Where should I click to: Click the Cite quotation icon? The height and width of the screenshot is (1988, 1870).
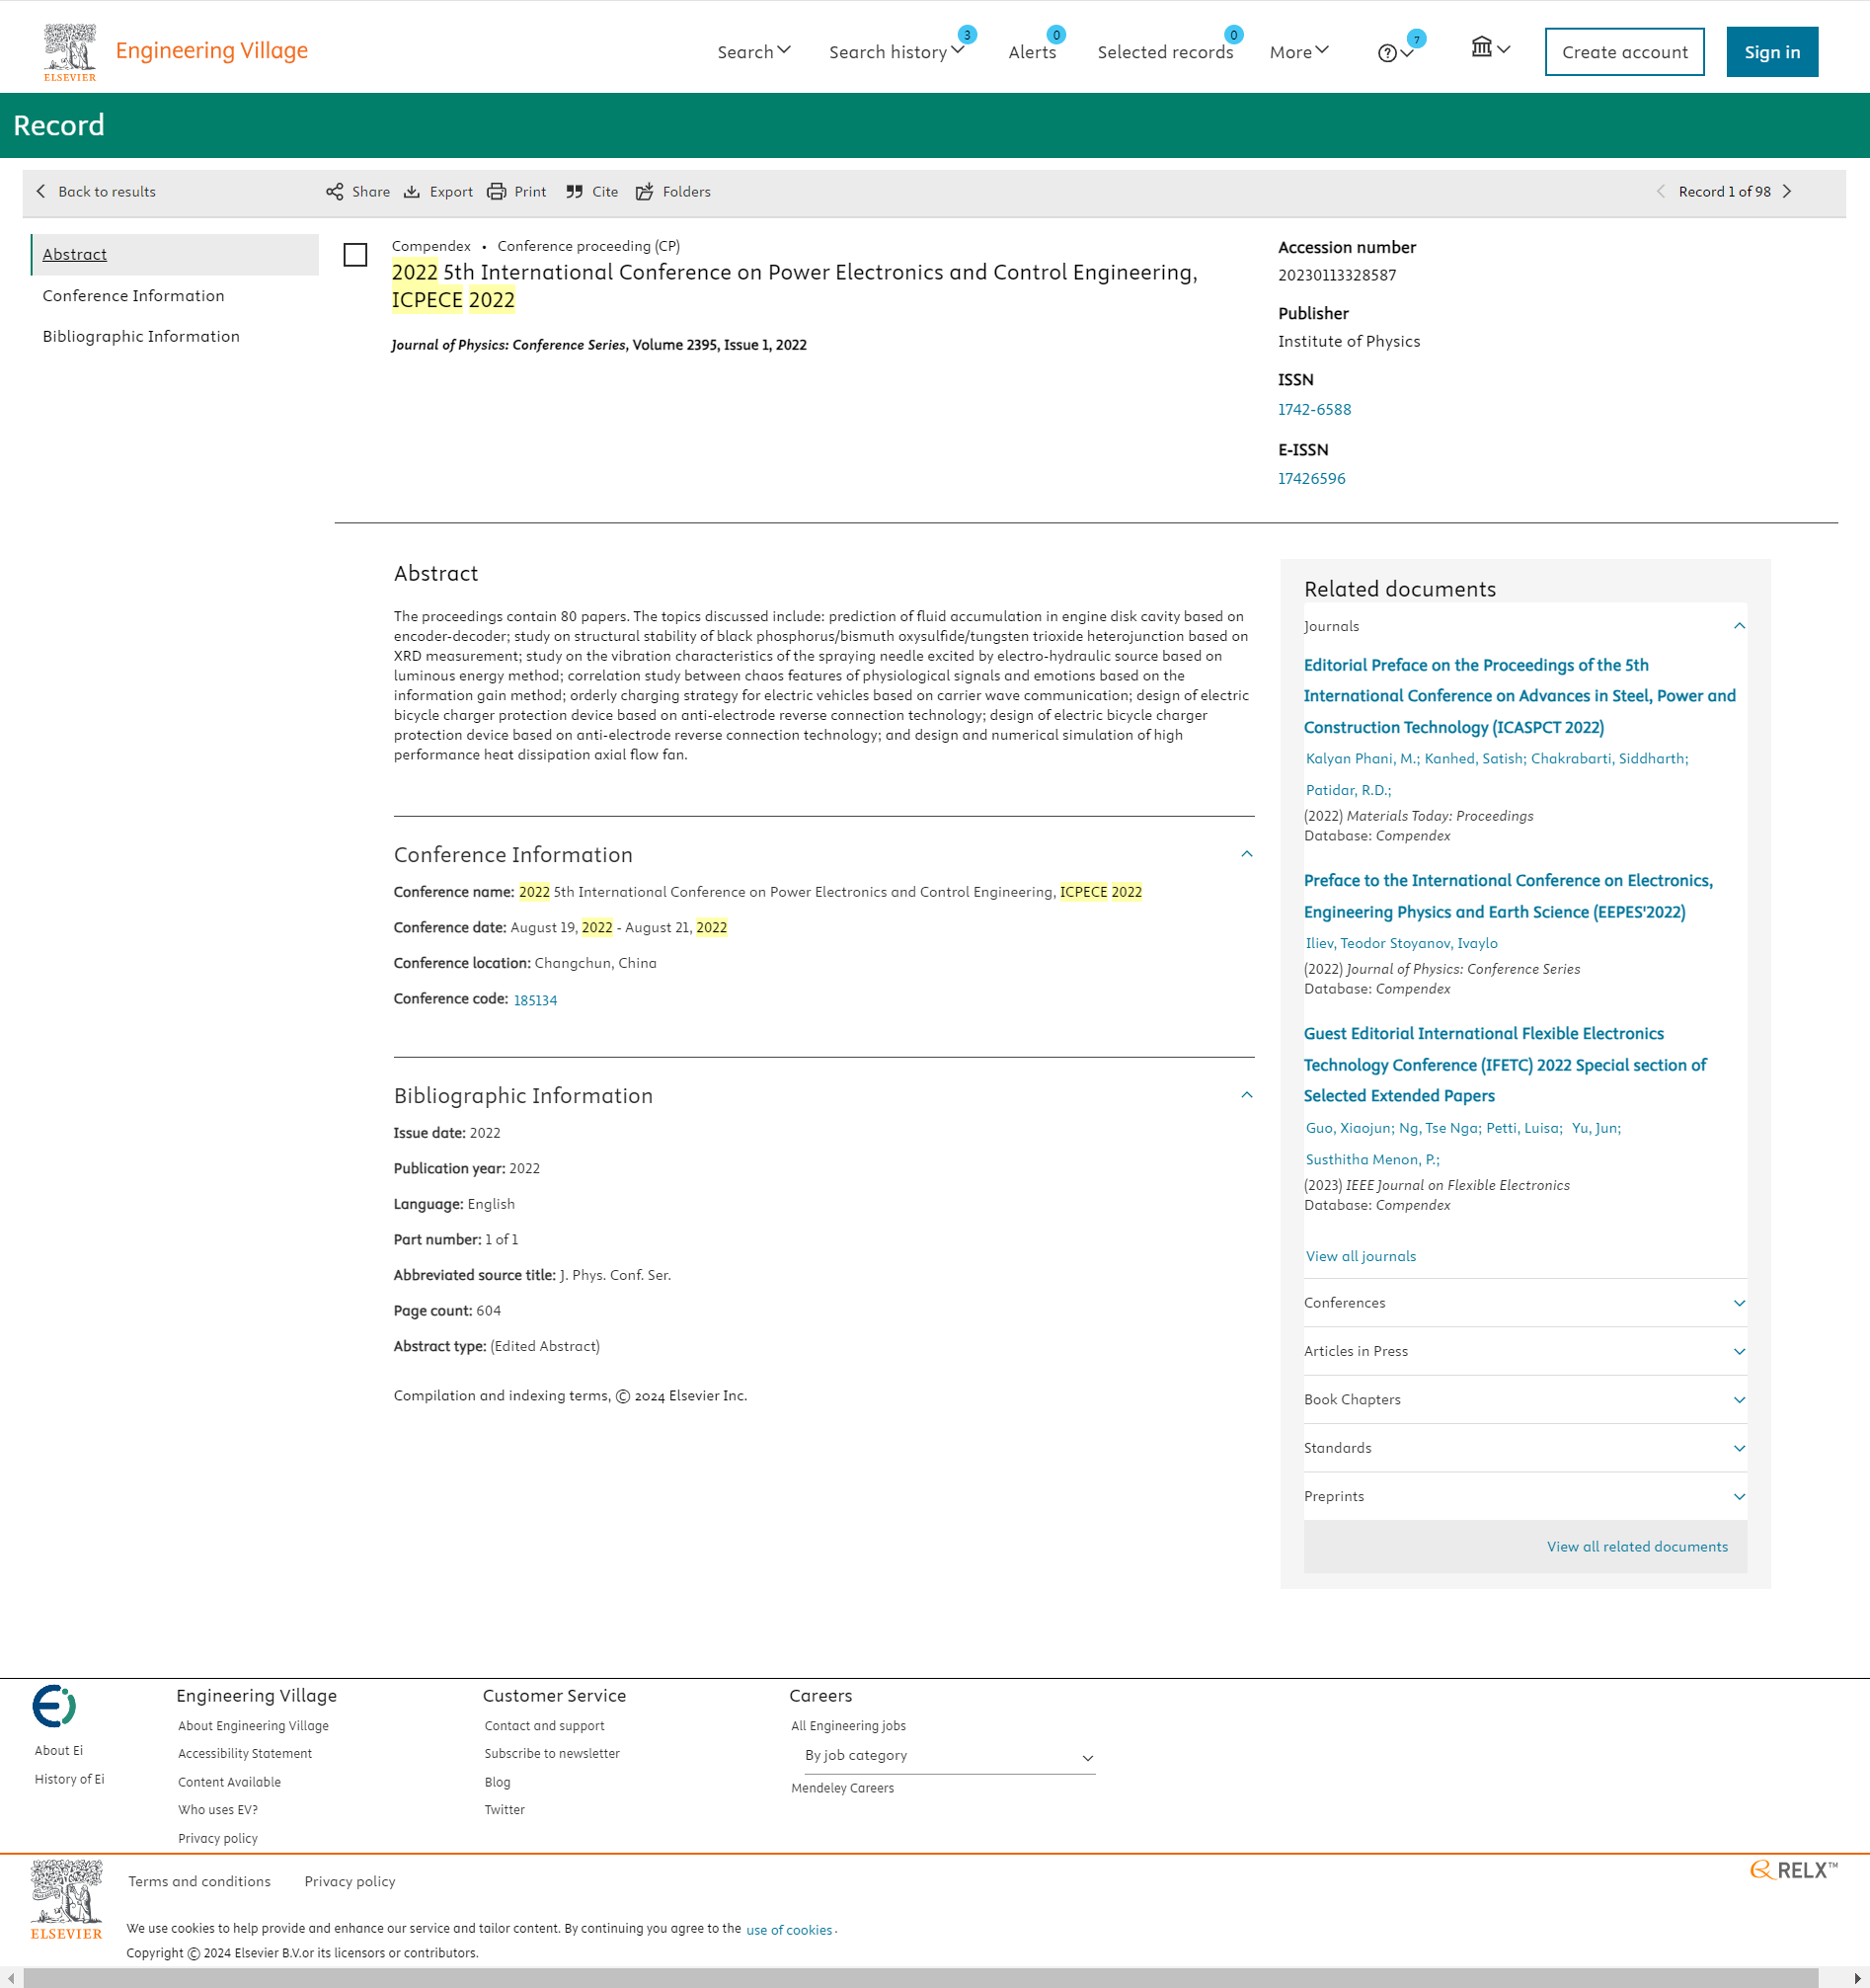(x=574, y=192)
